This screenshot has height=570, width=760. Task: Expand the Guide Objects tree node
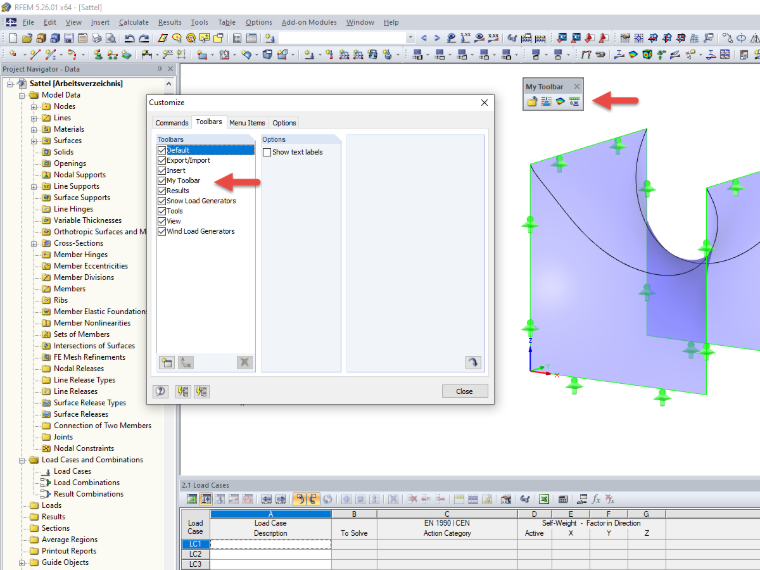point(22,563)
